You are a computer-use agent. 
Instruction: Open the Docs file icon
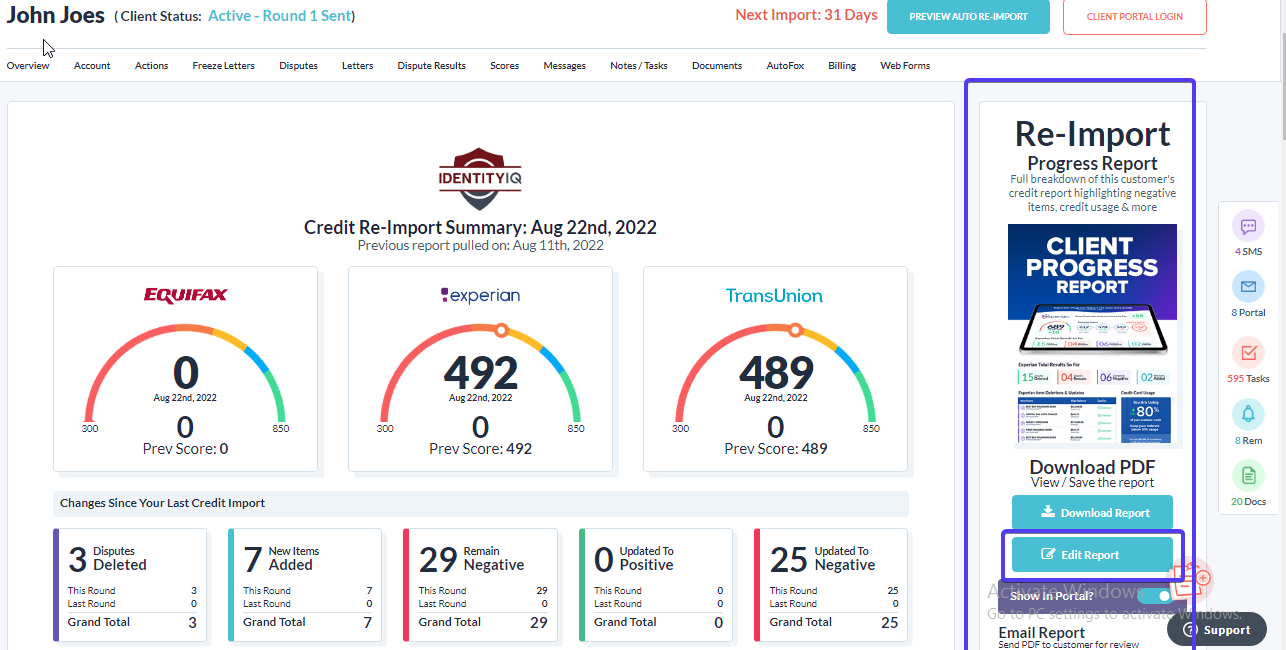click(x=1248, y=476)
